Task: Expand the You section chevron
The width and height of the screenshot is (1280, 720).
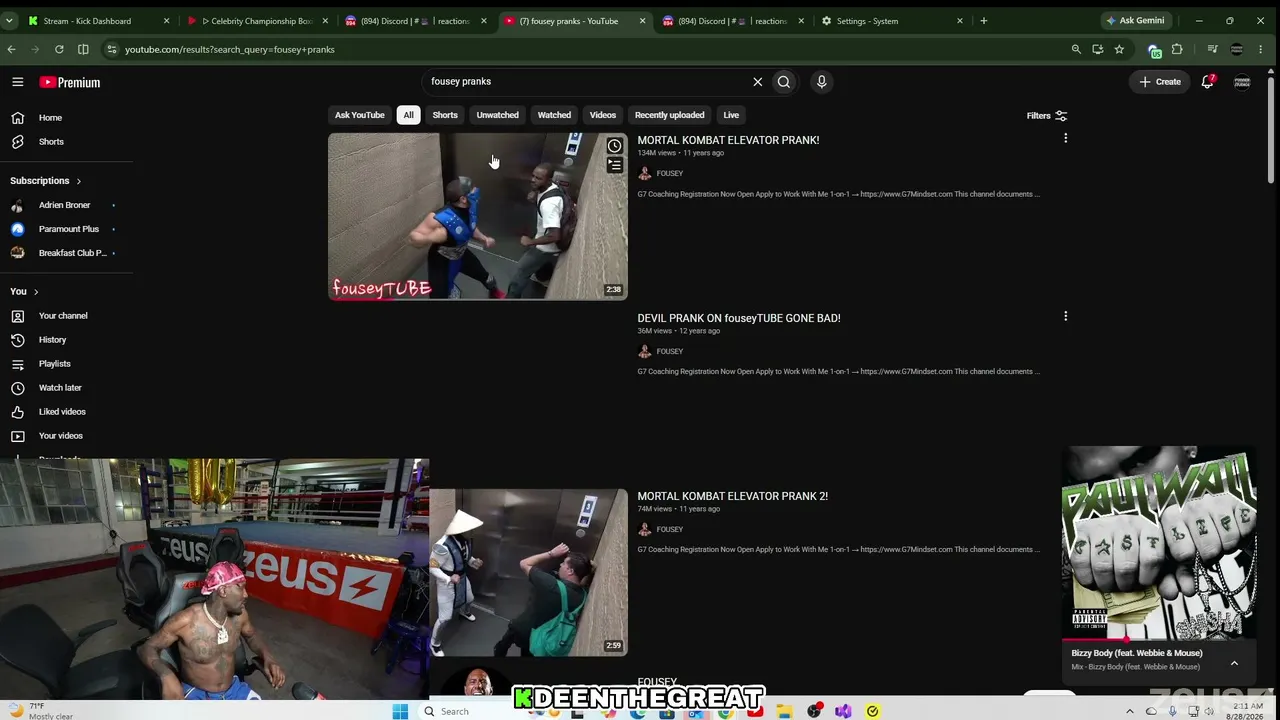Action: (36, 292)
